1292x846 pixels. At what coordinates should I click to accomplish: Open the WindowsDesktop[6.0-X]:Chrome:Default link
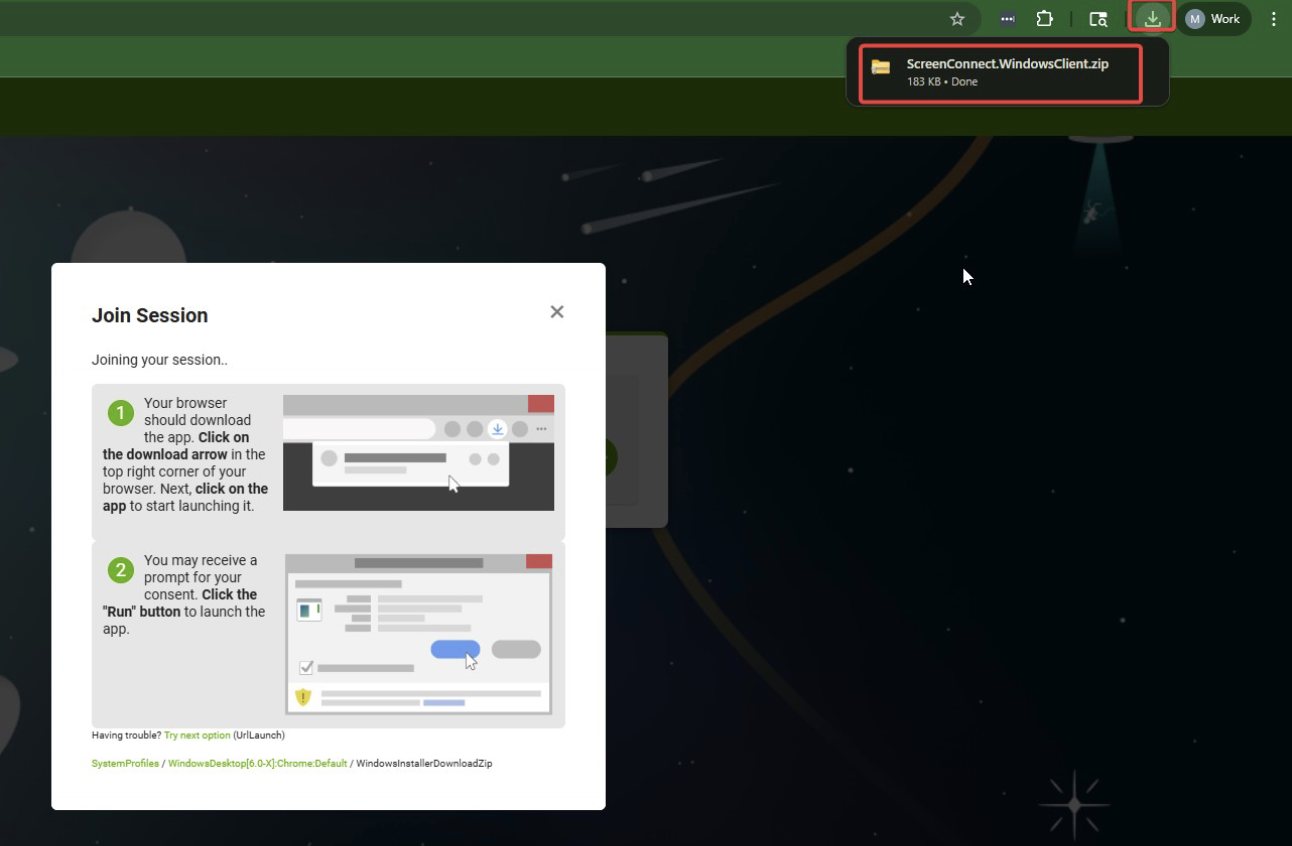click(257, 763)
